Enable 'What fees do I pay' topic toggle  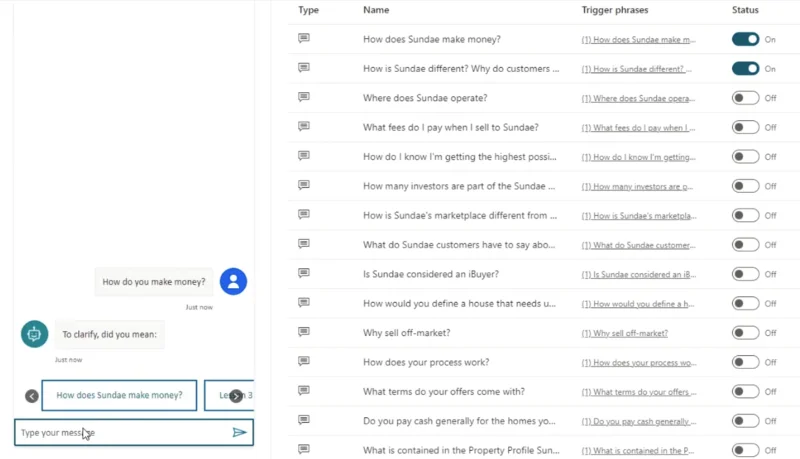(x=745, y=128)
